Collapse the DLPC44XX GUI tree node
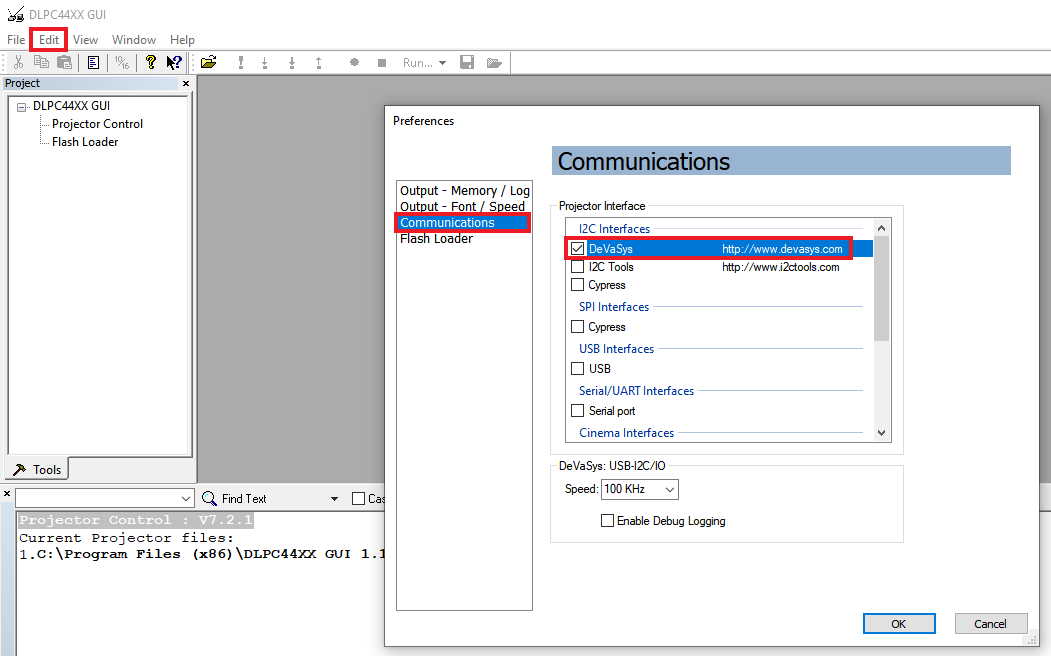The image size is (1051, 656). [x=21, y=106]
